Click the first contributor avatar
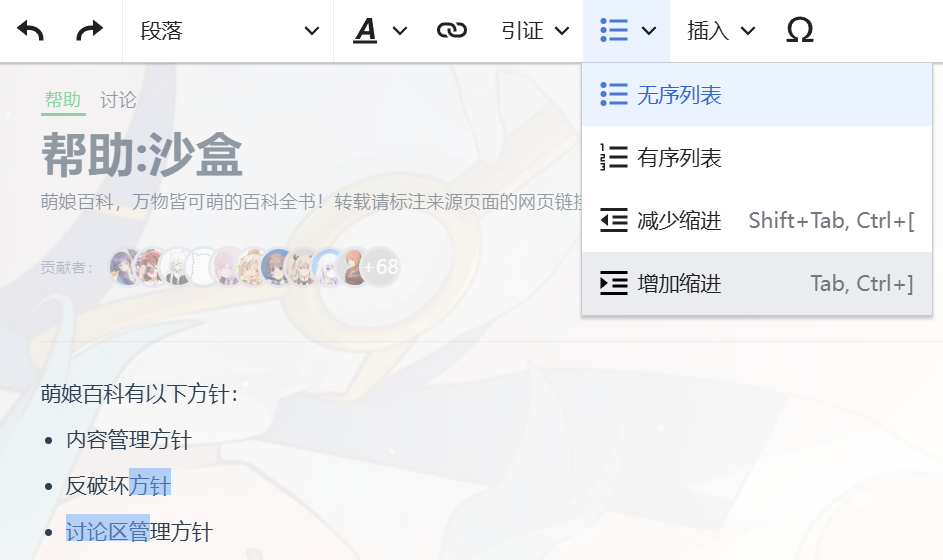The image size is (943, 560). click(126, 266)
